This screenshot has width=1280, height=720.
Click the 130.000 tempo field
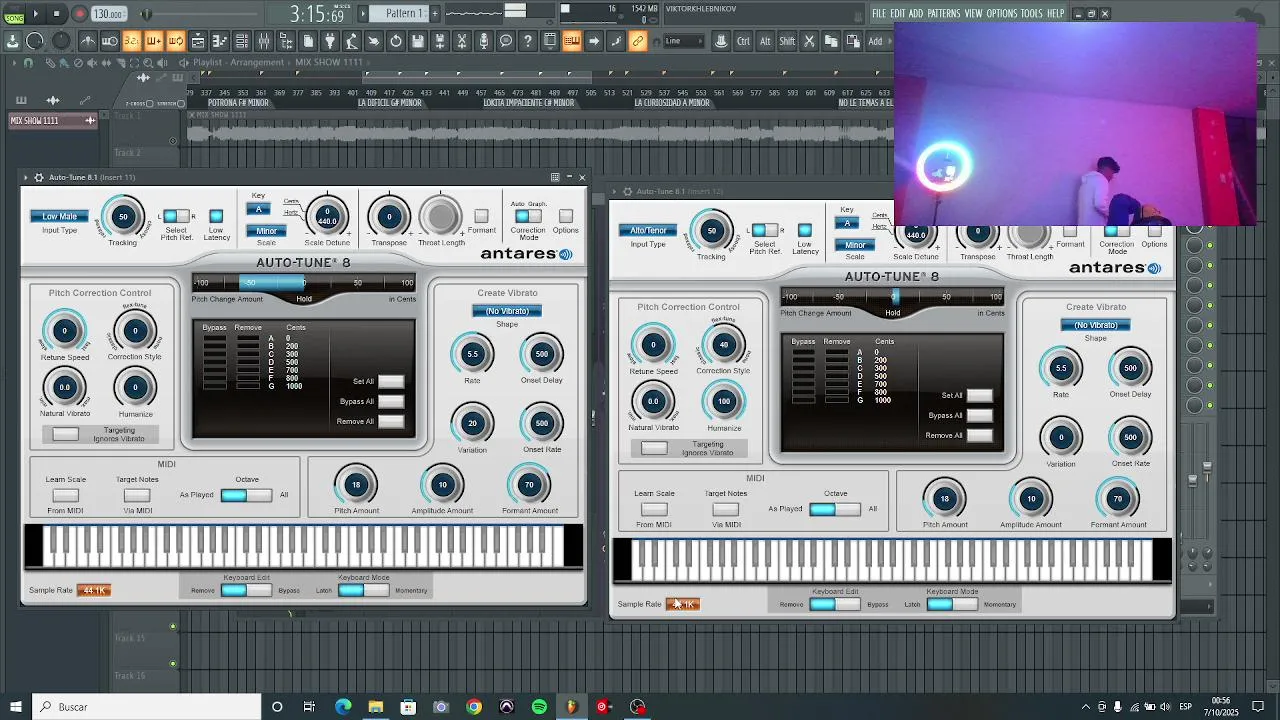(x=108, y=14)
